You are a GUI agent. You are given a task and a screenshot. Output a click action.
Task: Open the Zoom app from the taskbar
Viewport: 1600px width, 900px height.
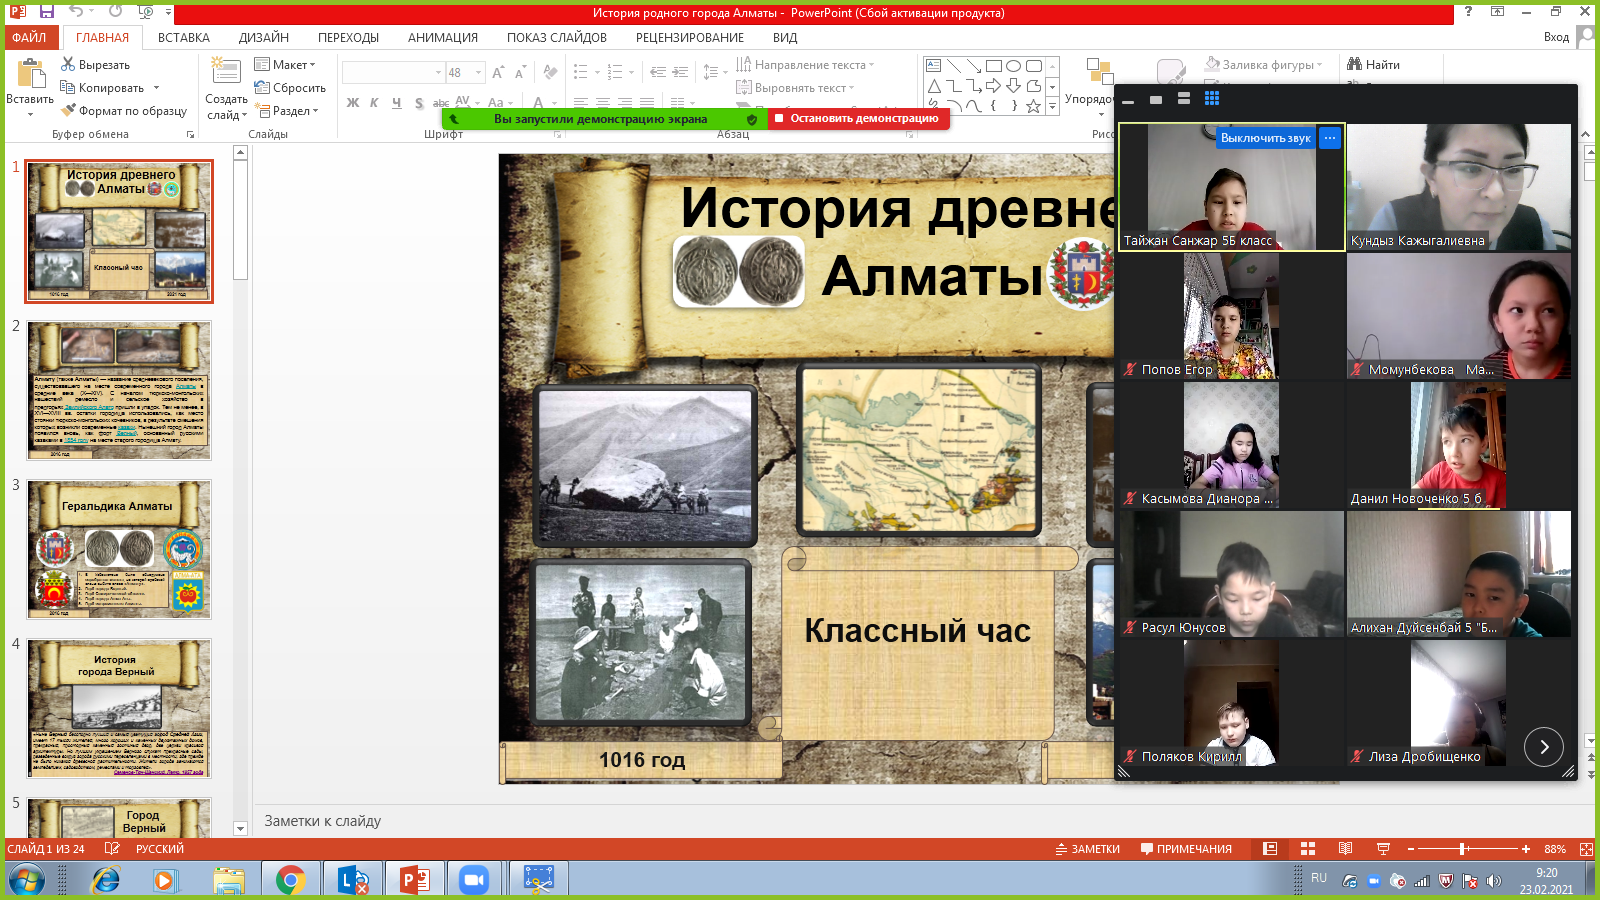click(474, 878)
